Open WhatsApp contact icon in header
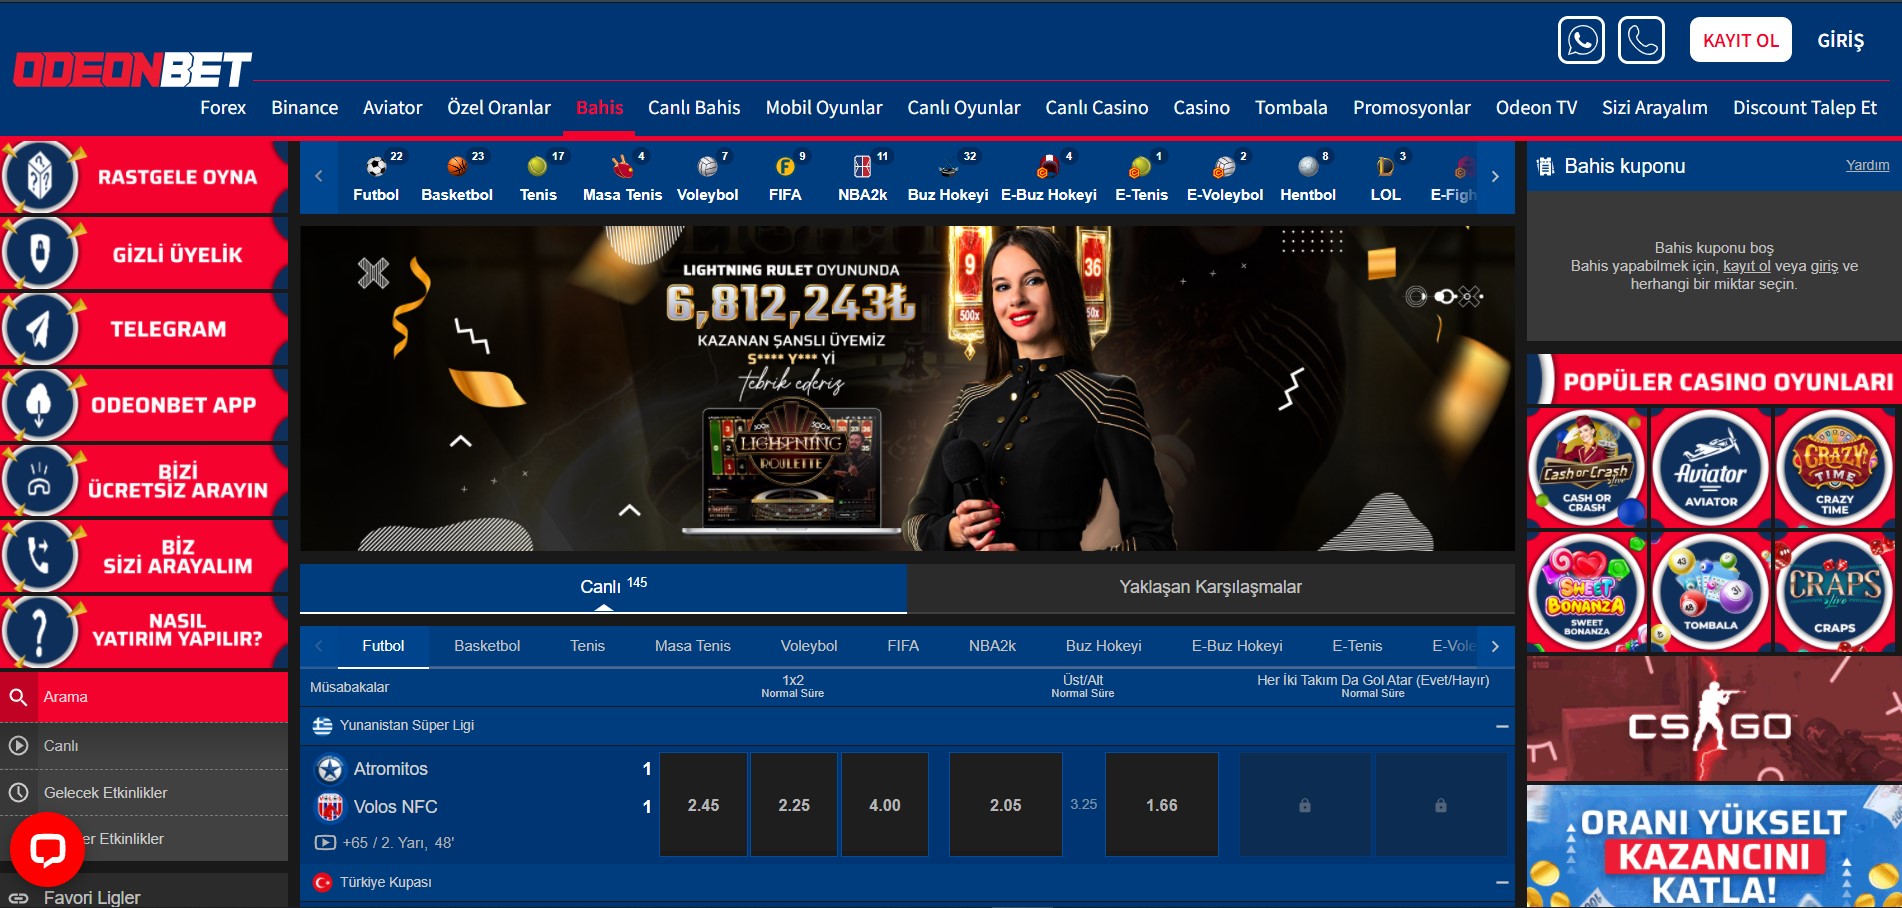Screen dimensions: 1902x908 [x=1581, y=40]
